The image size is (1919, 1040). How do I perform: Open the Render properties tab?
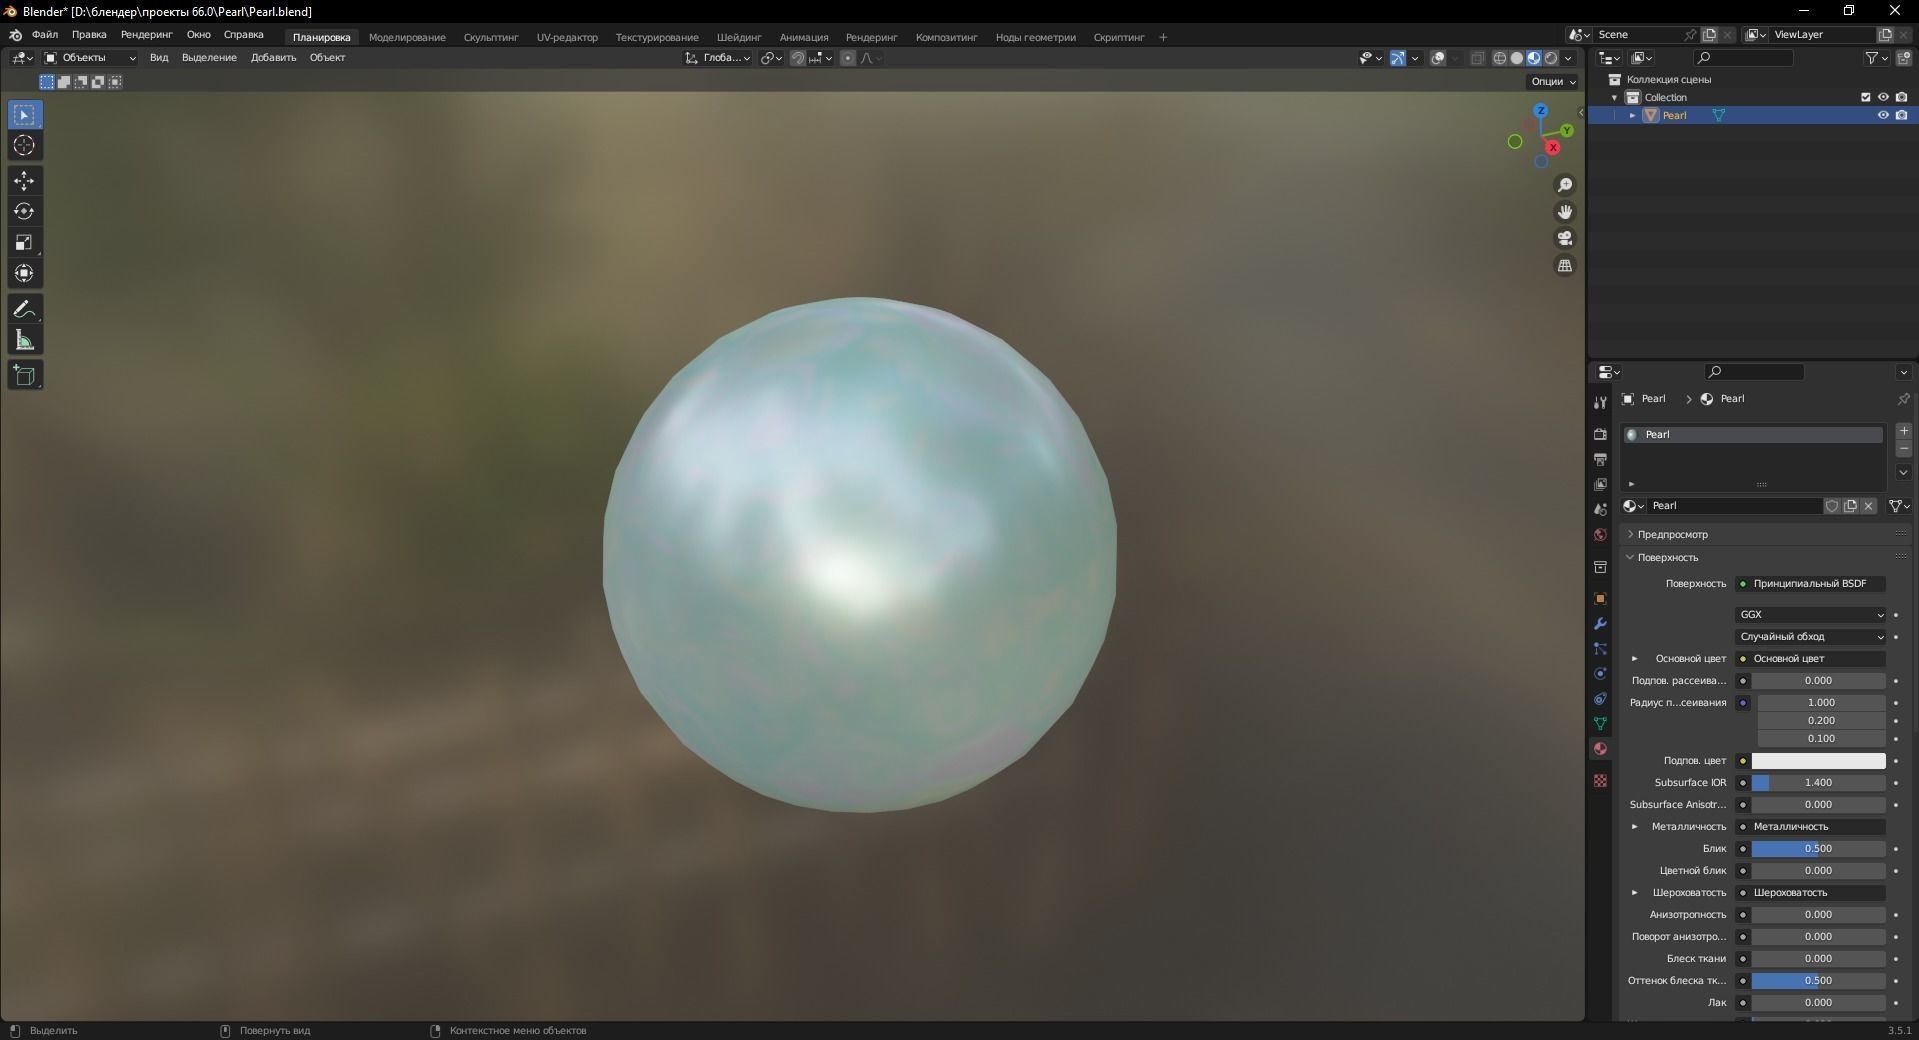point(1600,434)
